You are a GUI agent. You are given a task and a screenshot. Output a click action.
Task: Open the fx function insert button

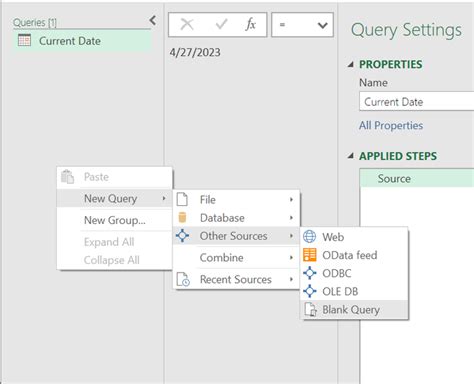(x=251, y=24)
